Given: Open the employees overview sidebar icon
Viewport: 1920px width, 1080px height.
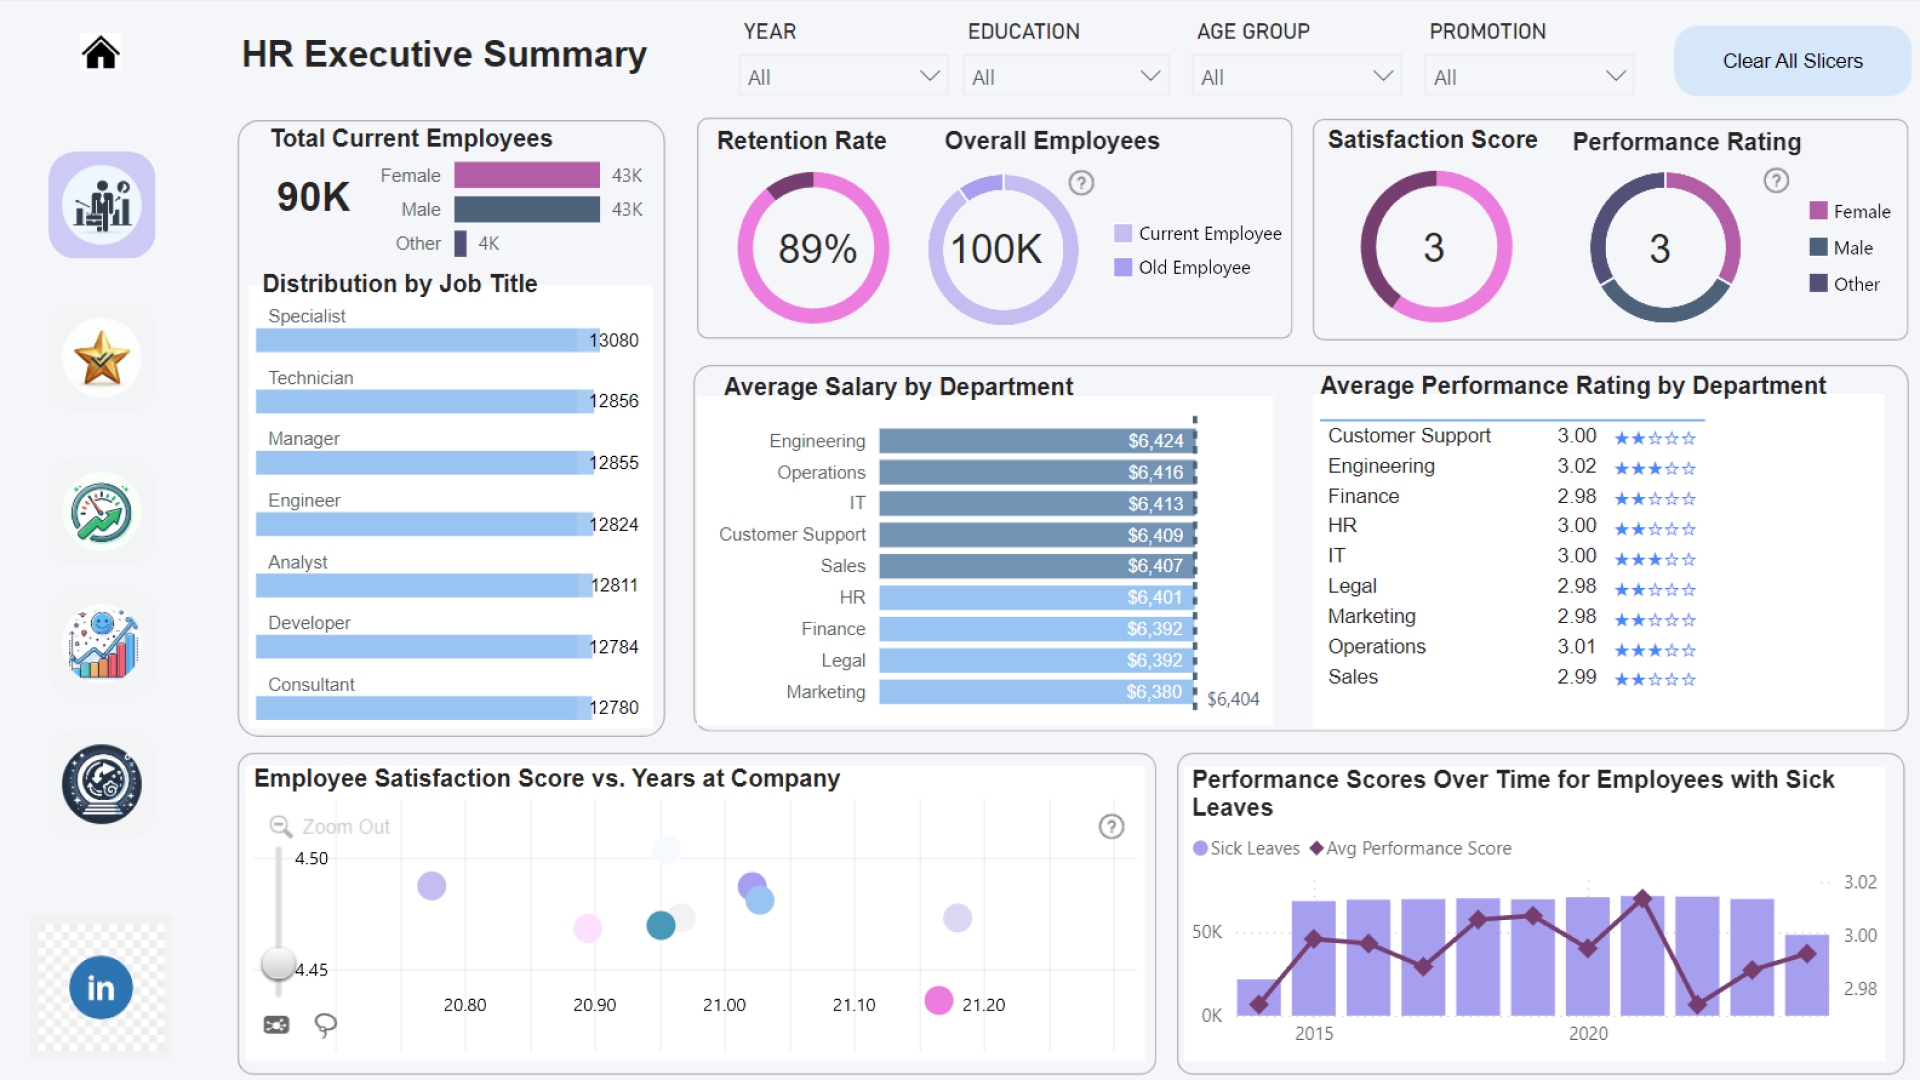Looking at the screenshot, I should pos(102,205).
